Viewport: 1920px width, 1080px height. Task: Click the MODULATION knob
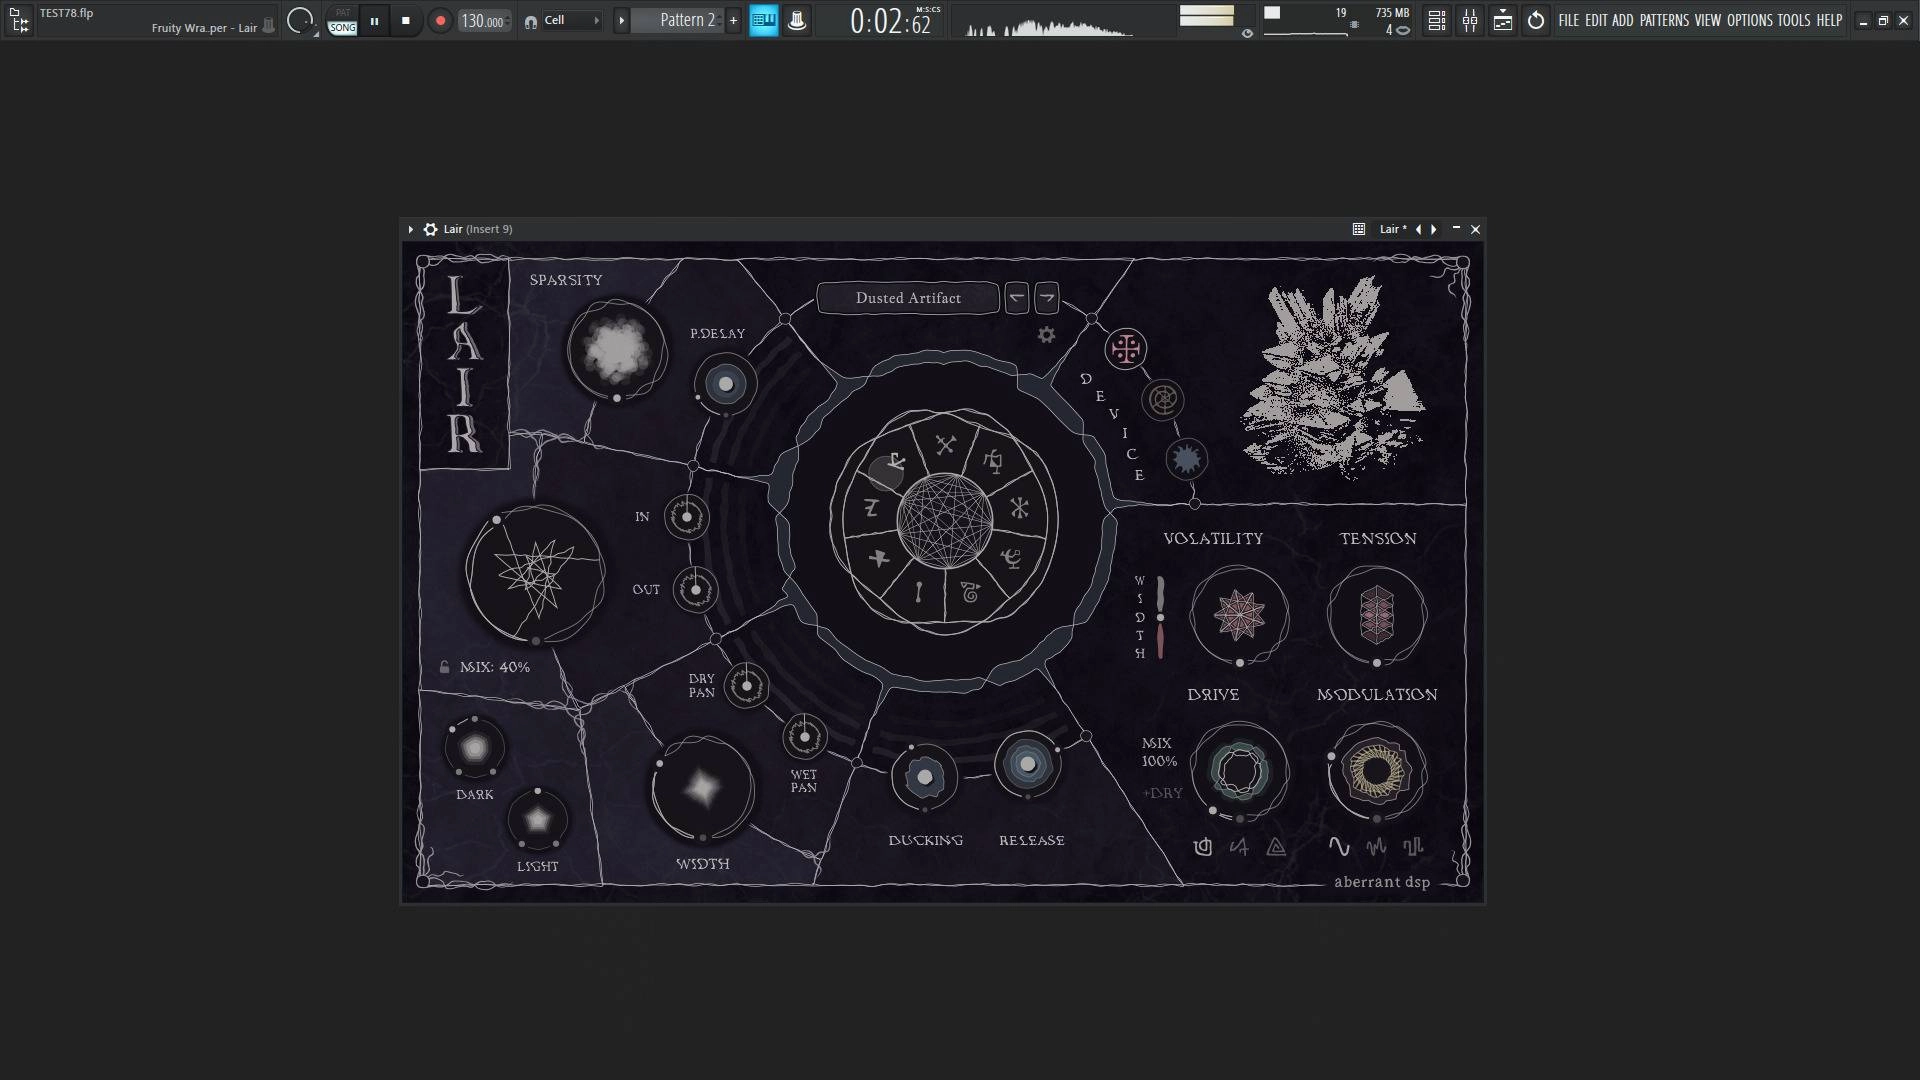tap(1377, 771)
